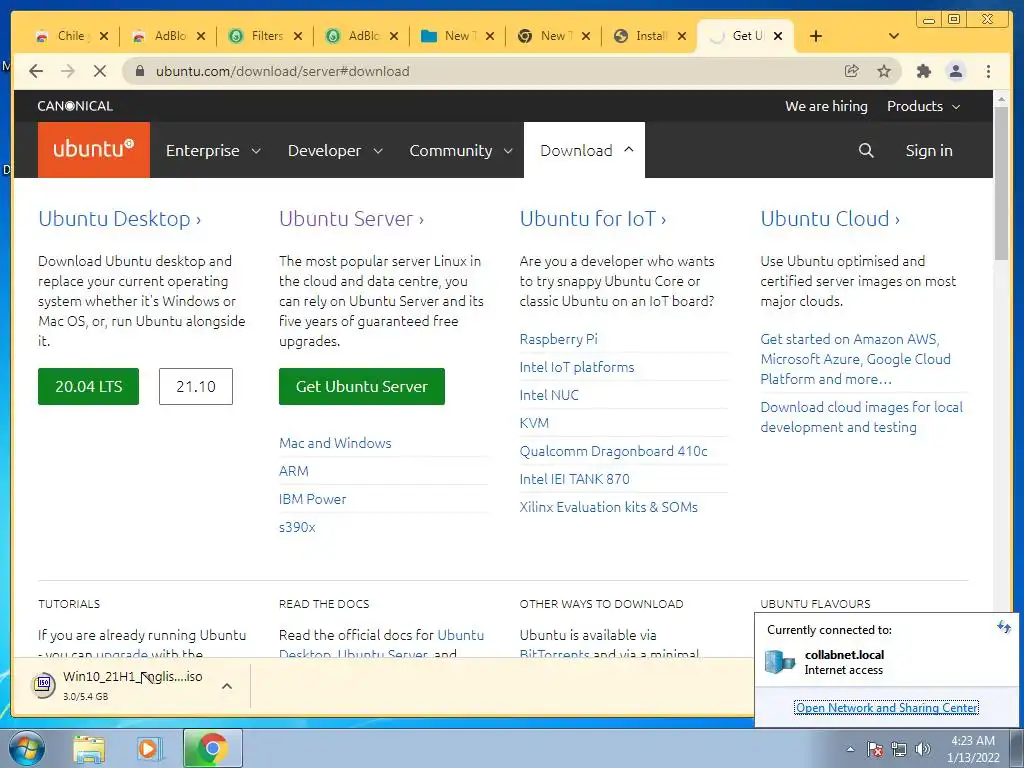Expand the Developer menu
1024x768 pixels.
pos(335,150)
